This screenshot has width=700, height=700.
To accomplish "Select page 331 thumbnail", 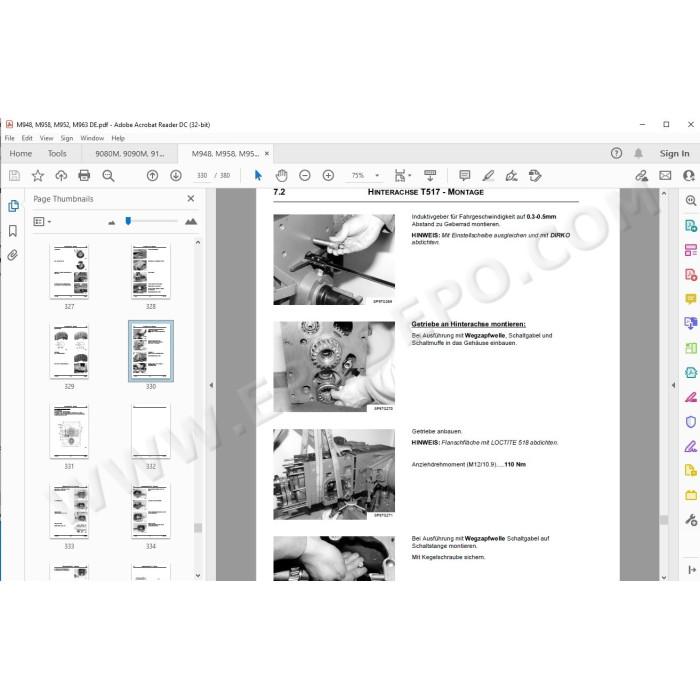I will click(69, 431).
